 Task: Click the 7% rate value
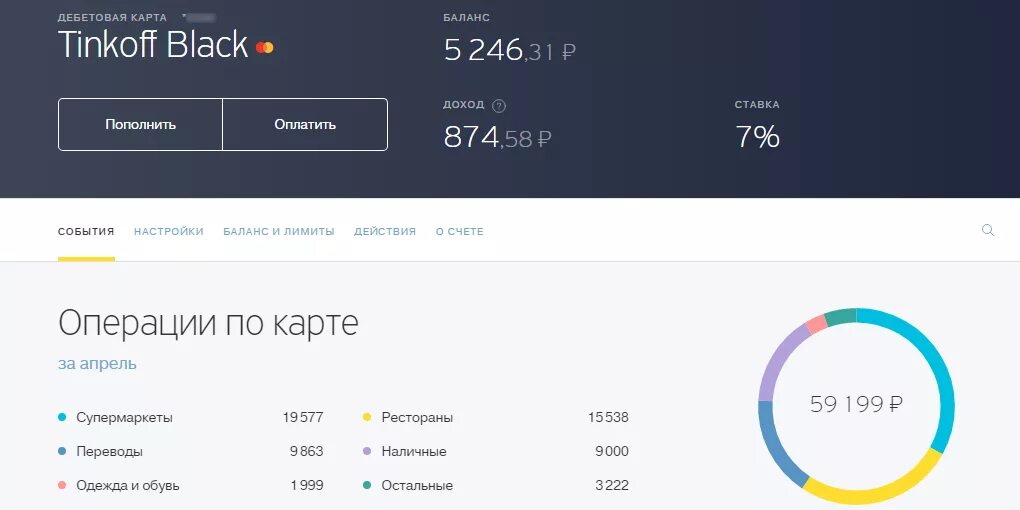(x=757, y=137)
